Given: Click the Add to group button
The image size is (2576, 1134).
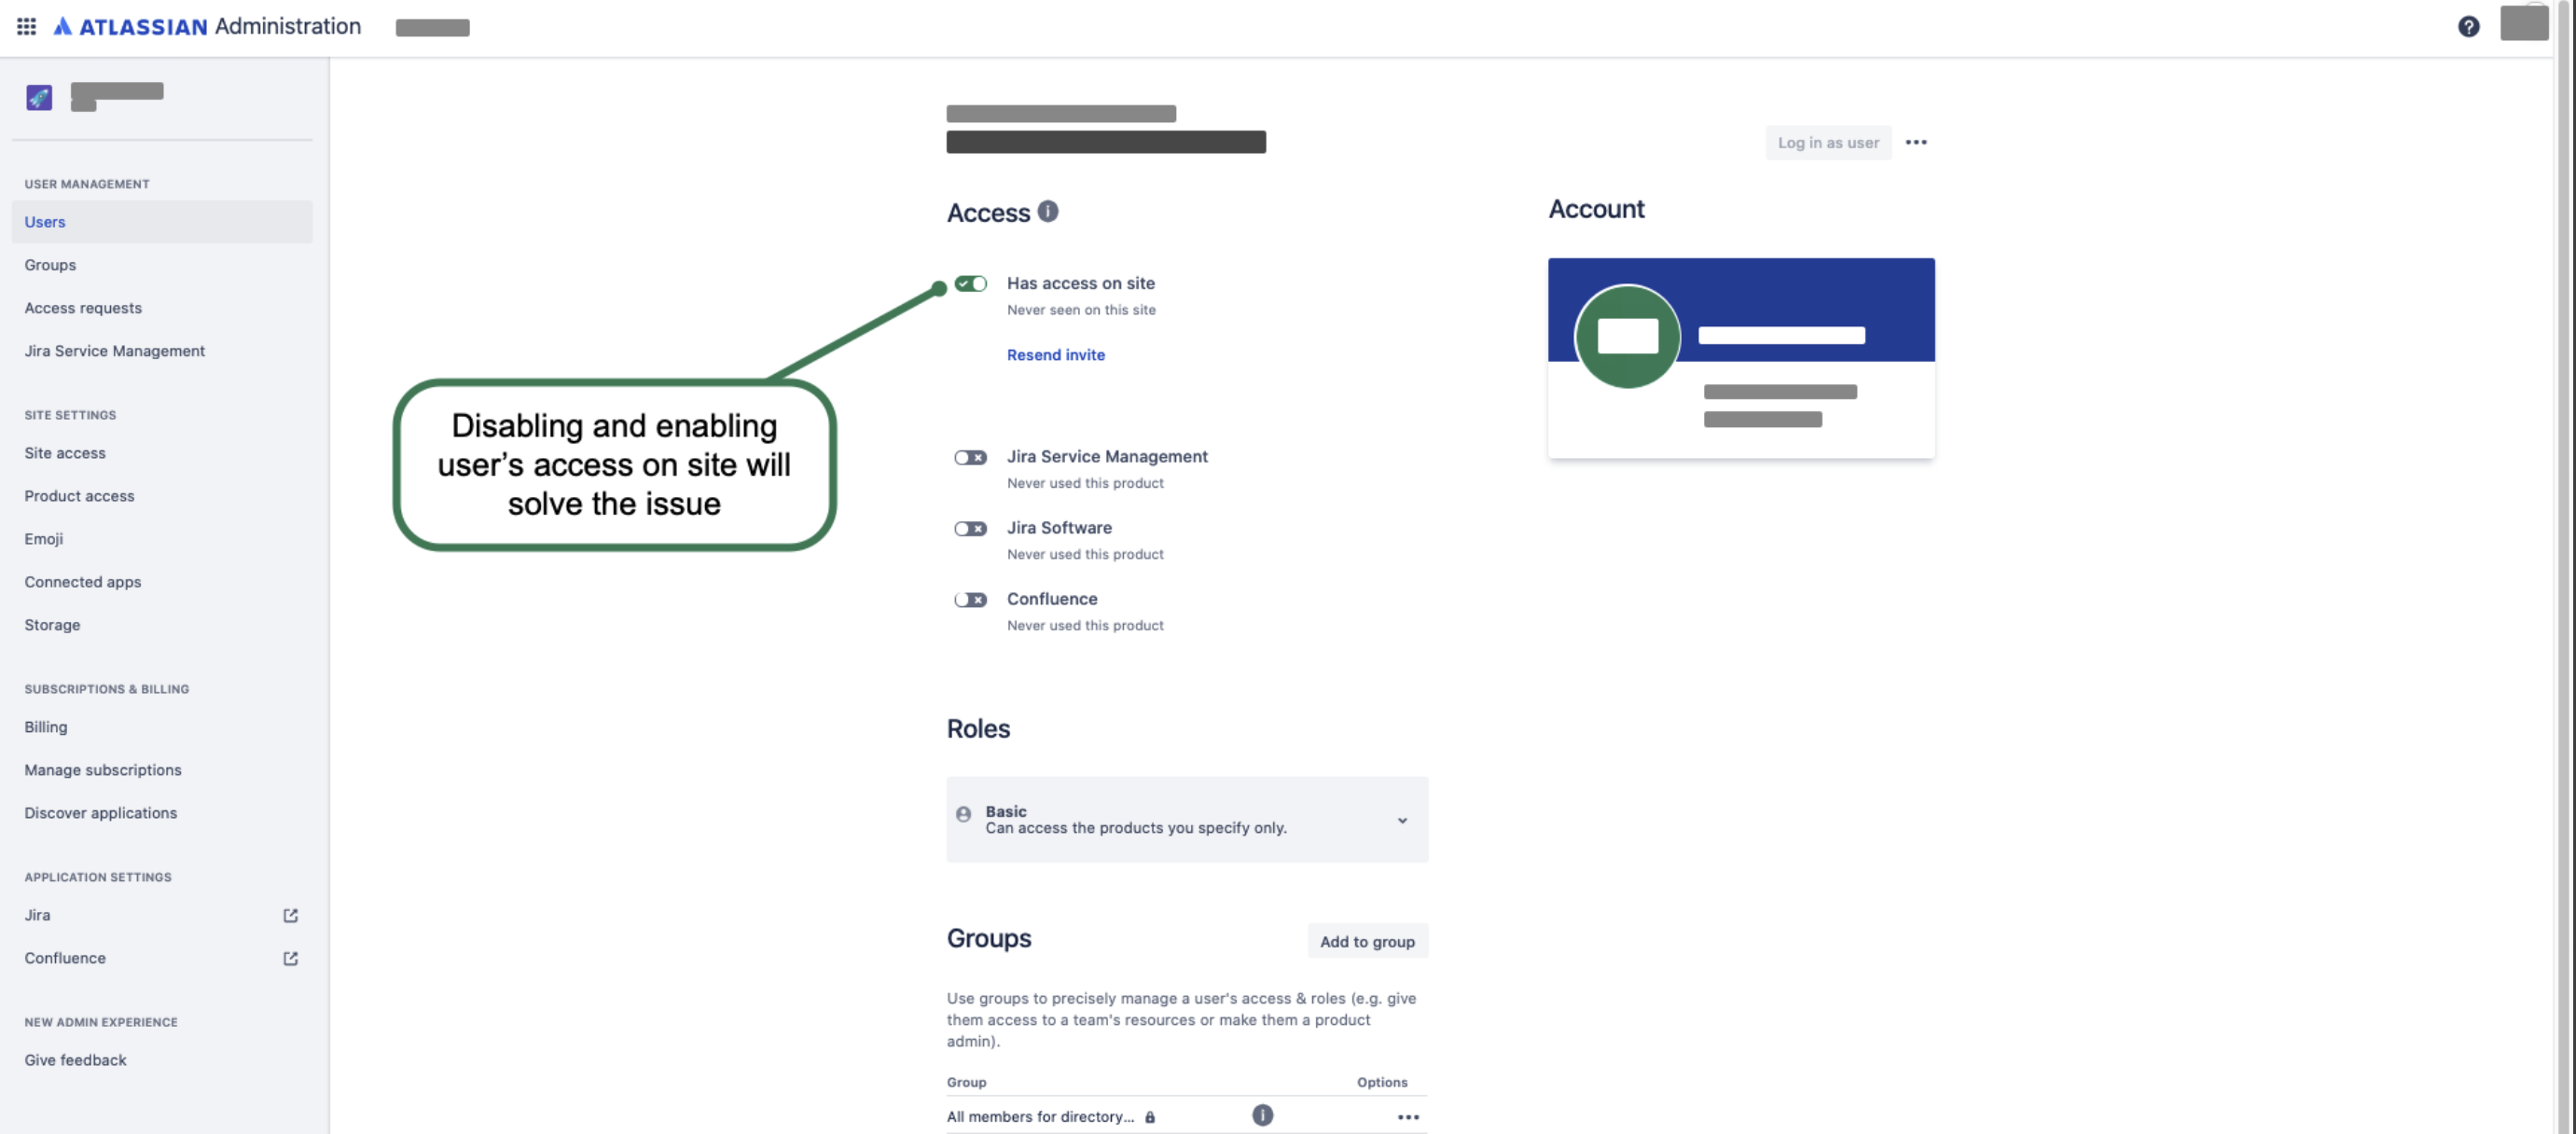Looking at the screenshot, I should 1366,941.
